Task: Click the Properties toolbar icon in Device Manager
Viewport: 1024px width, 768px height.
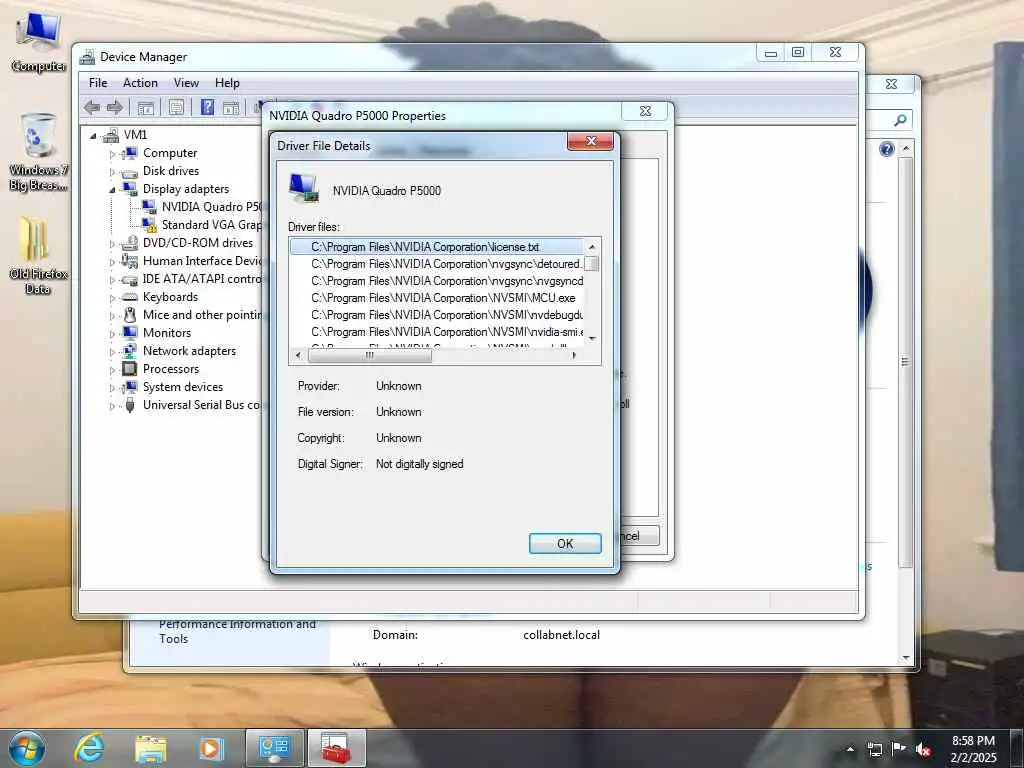Action: click(x=176, y=108)
